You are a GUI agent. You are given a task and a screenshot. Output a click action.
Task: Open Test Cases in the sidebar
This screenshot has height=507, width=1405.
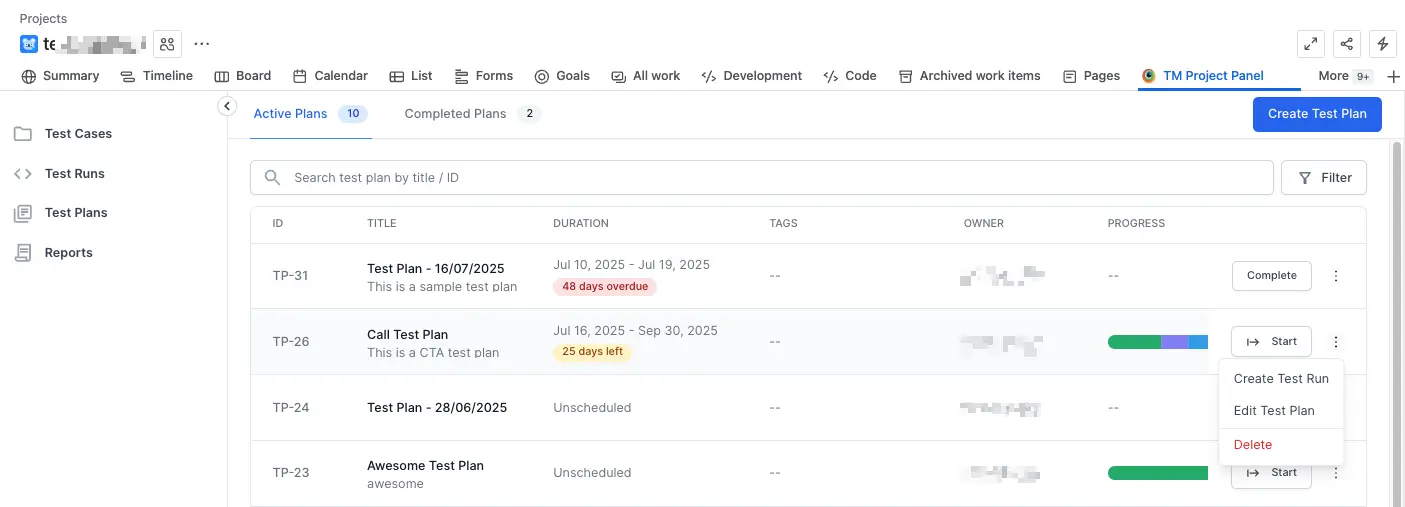tap(78, 134)
